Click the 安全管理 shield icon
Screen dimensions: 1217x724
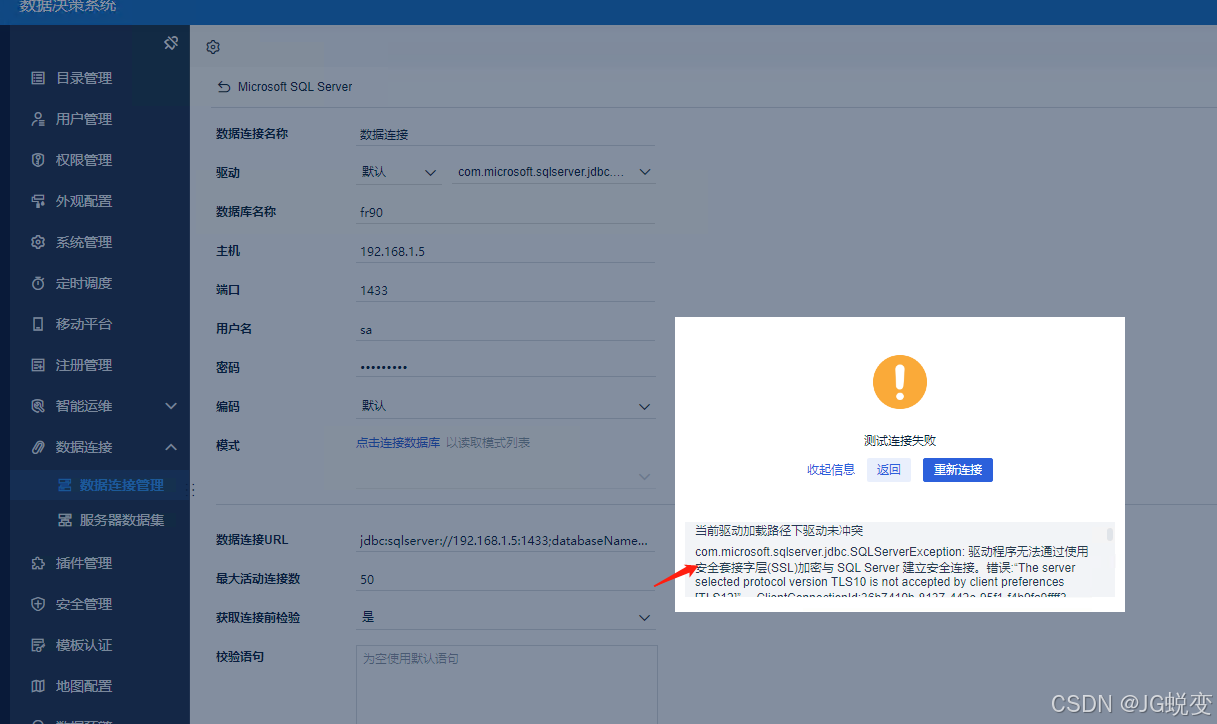pos(38,604)
